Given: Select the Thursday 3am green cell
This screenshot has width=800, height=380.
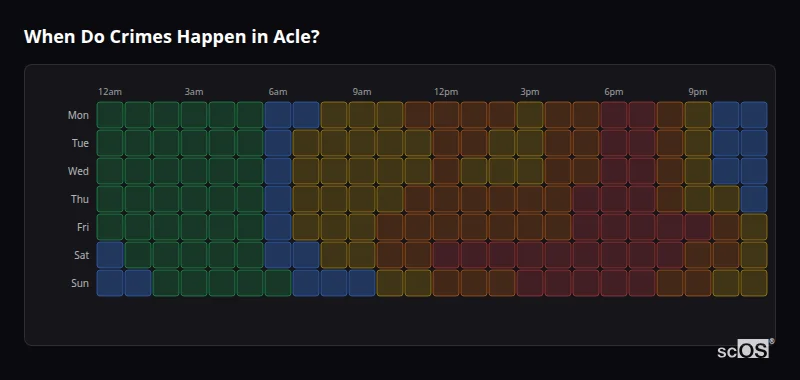Looking at the screenshot, I should [194, 199].
